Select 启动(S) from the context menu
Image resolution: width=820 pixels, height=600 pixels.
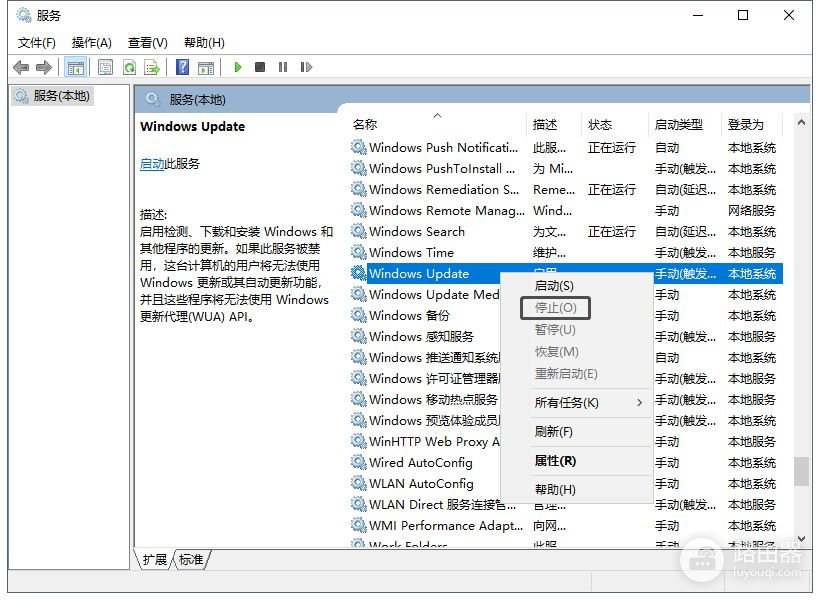pos(554,286)
